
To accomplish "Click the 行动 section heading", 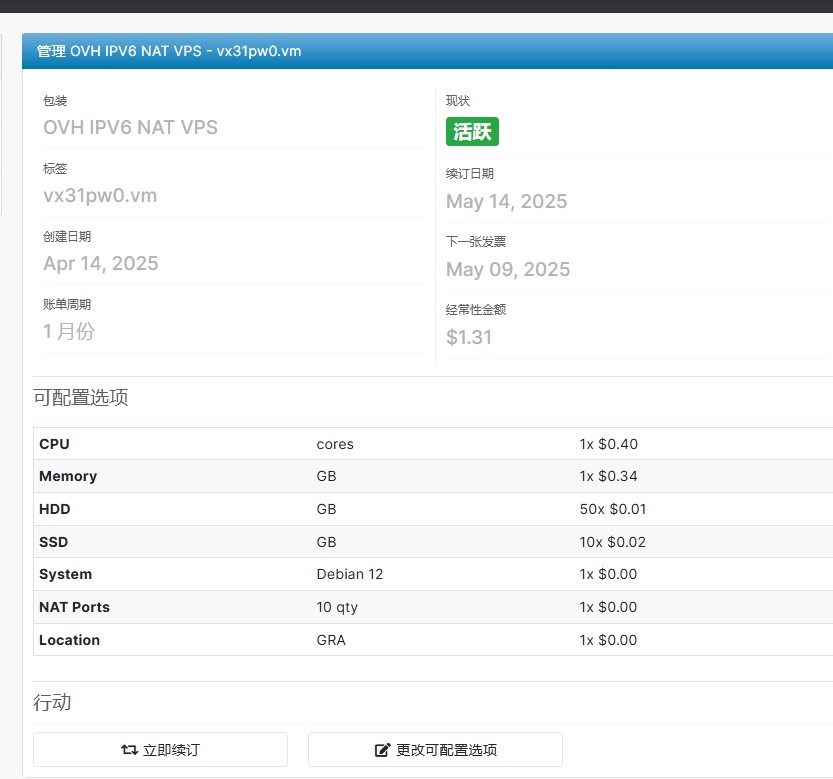I will coord(52,702).
